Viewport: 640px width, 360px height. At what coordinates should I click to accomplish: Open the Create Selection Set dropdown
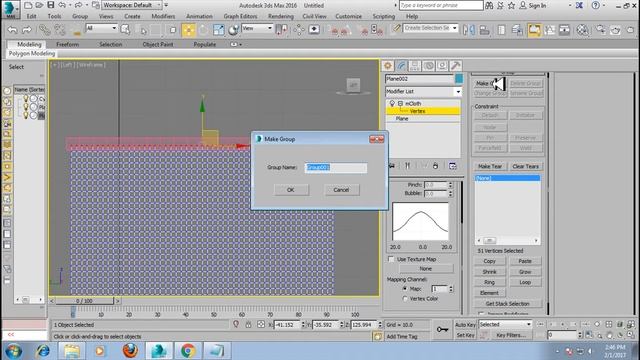(431, 28)
